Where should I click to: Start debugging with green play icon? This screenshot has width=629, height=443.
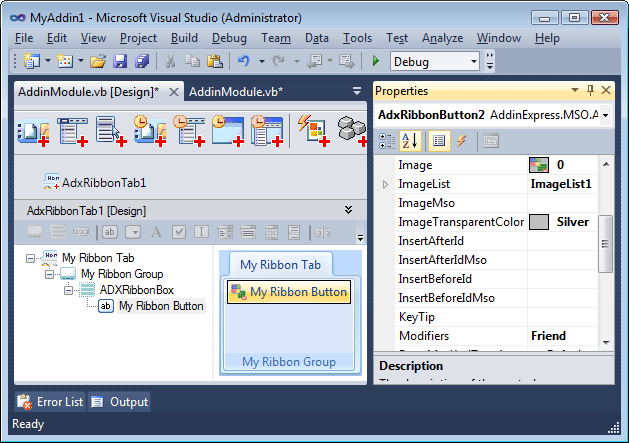coord(376,61)
